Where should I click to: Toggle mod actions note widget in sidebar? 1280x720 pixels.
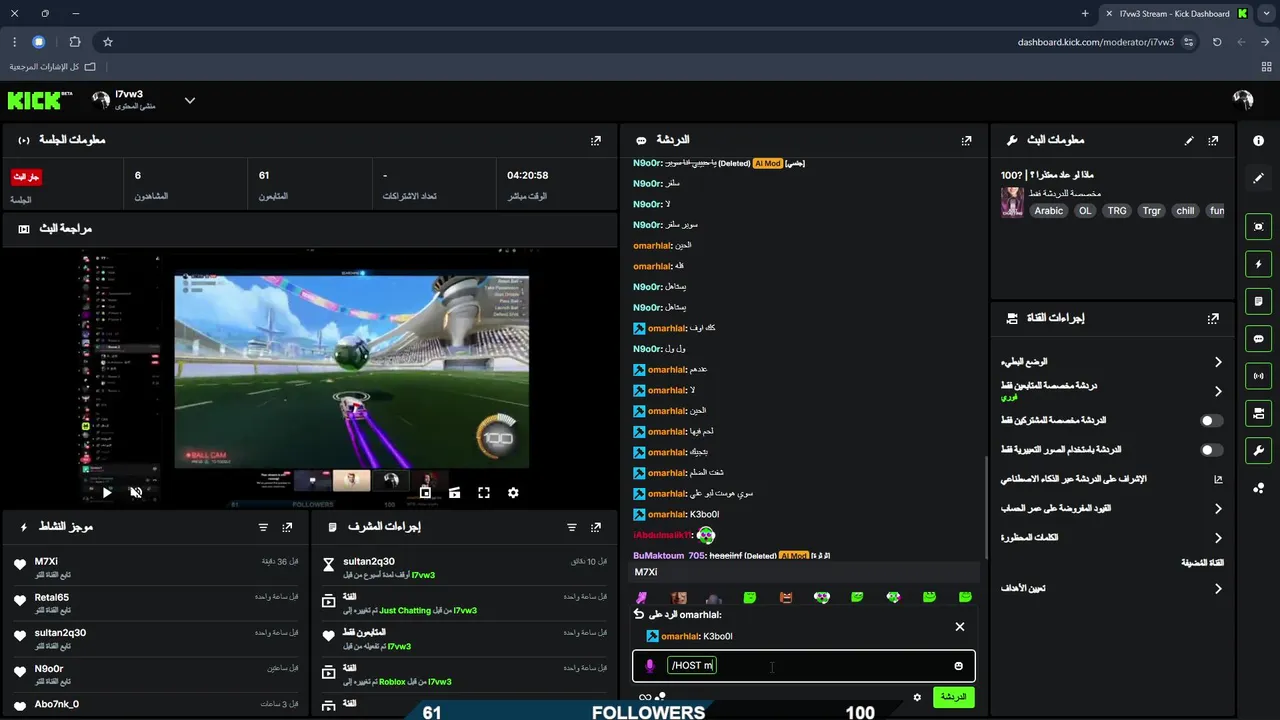pyautogui.click(x=1258, y=301)
